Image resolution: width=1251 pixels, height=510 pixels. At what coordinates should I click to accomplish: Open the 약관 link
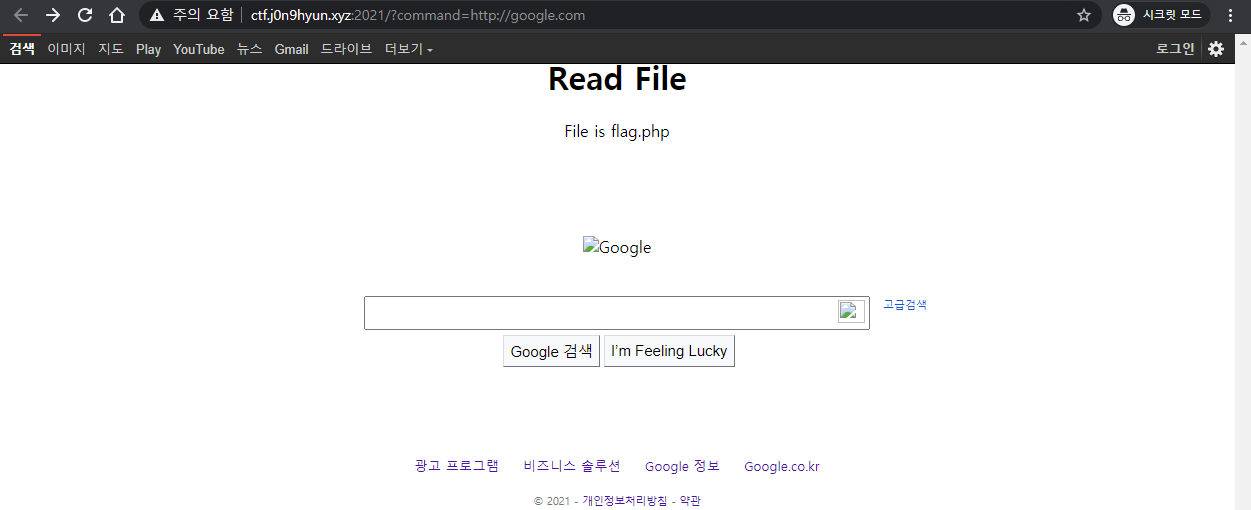(690, 501)
